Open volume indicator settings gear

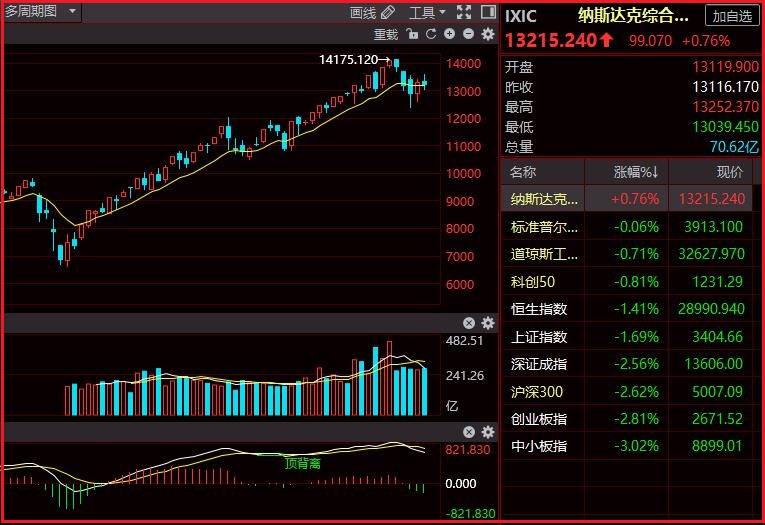coord(488,323)
